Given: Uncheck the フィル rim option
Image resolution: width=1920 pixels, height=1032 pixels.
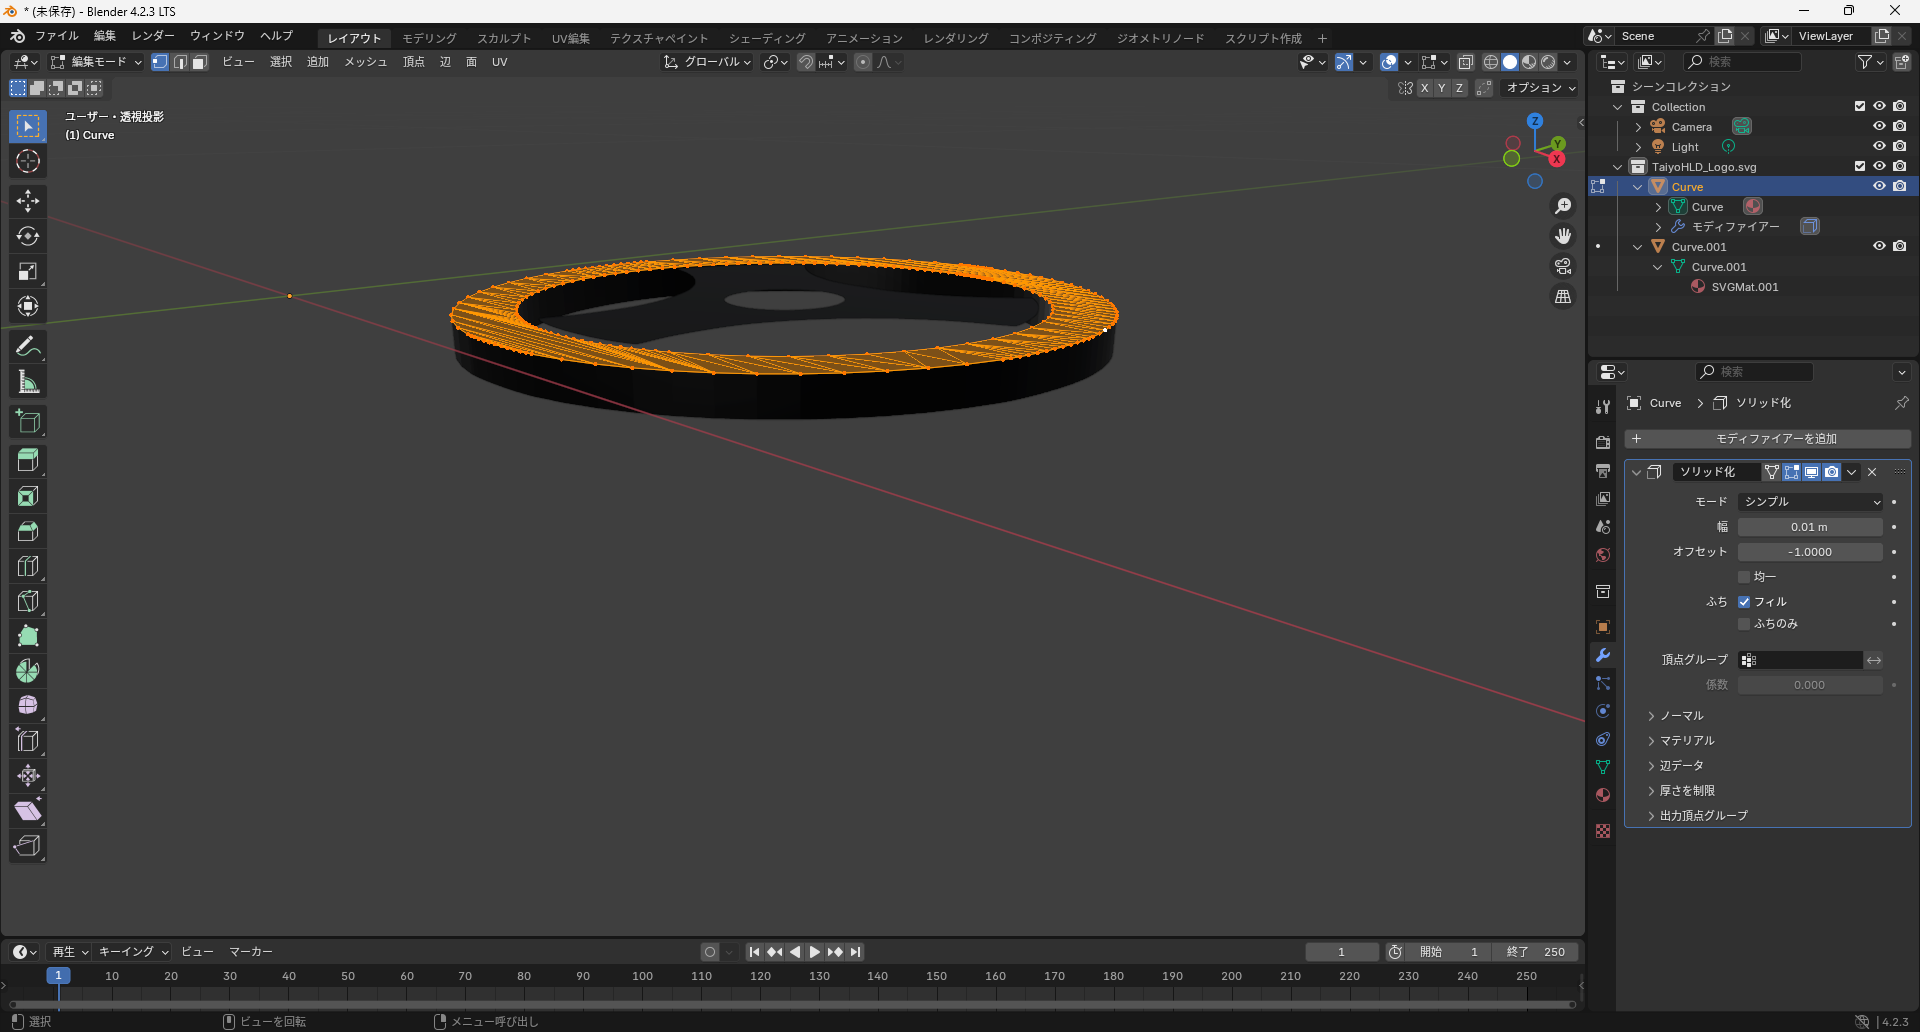Looking at the screenshot, I should [x=1744, y=602].
